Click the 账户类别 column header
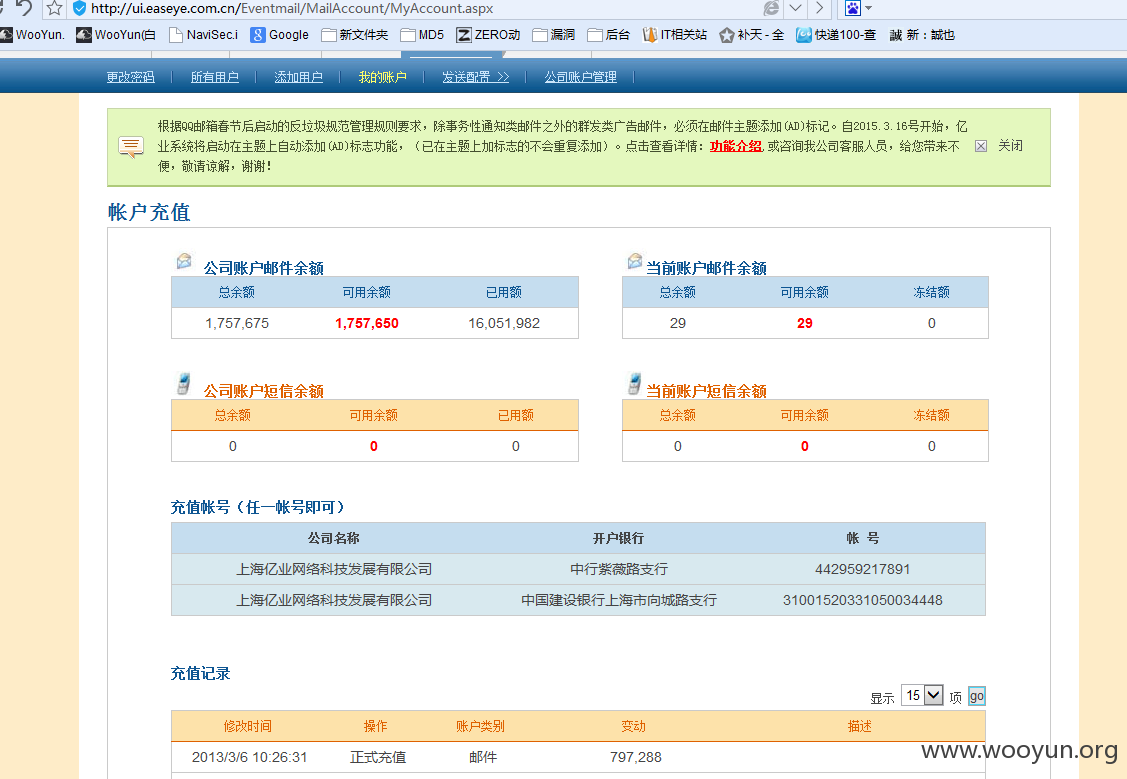The height and width of the screenshot is (779, 1127). point(480,727)
